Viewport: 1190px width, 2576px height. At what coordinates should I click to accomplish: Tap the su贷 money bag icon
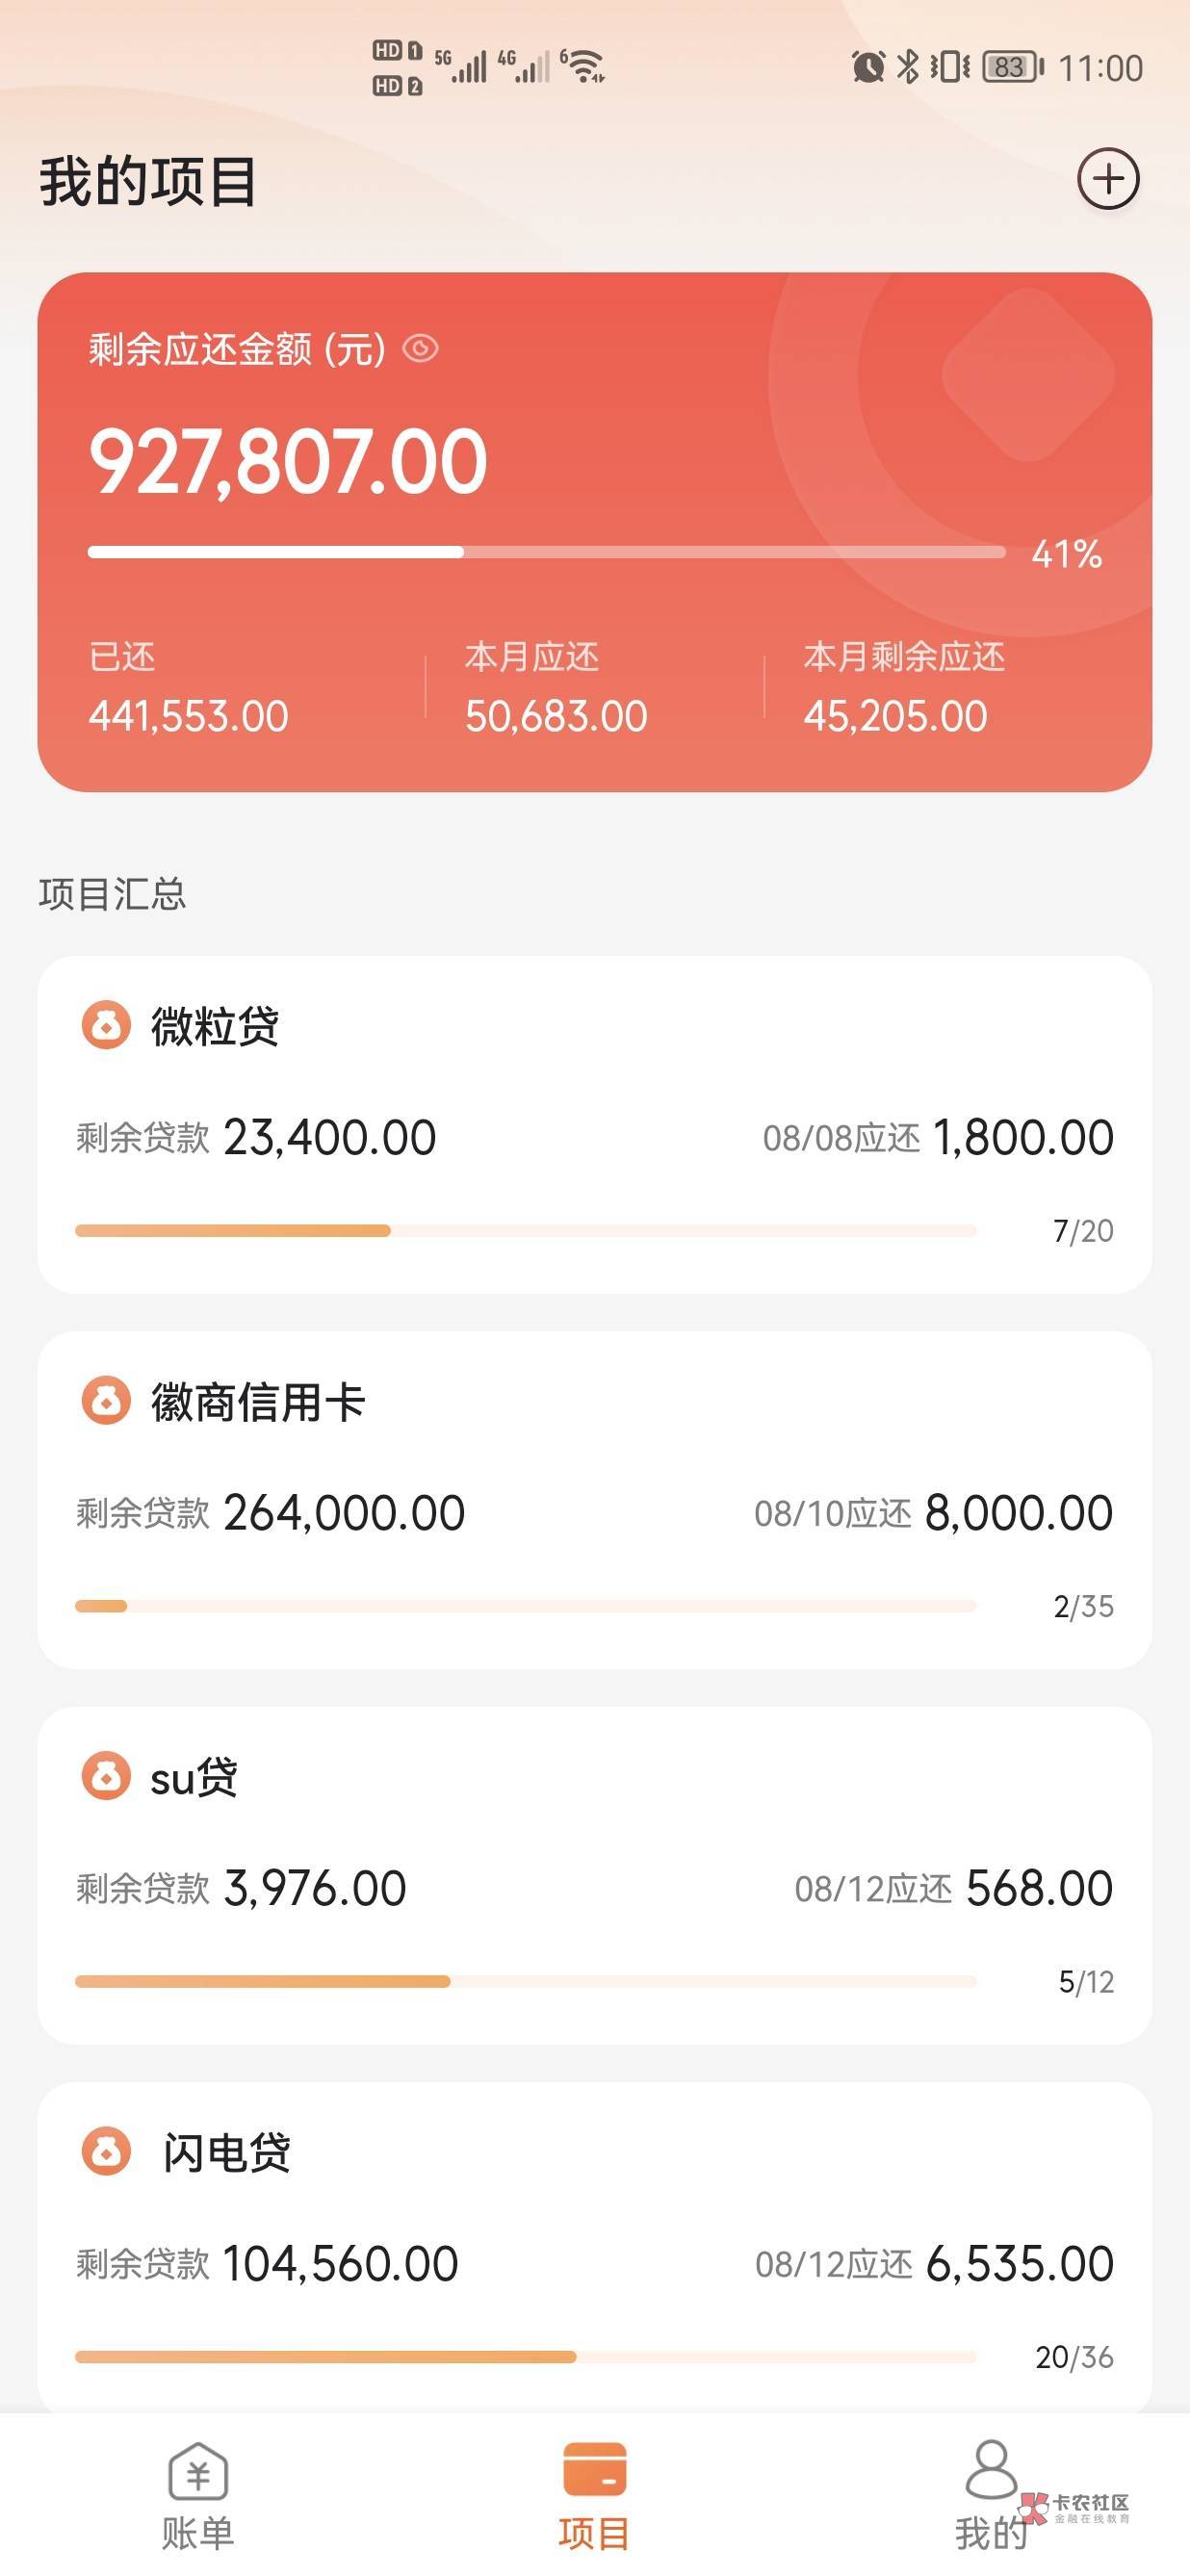coord(106,1776)
